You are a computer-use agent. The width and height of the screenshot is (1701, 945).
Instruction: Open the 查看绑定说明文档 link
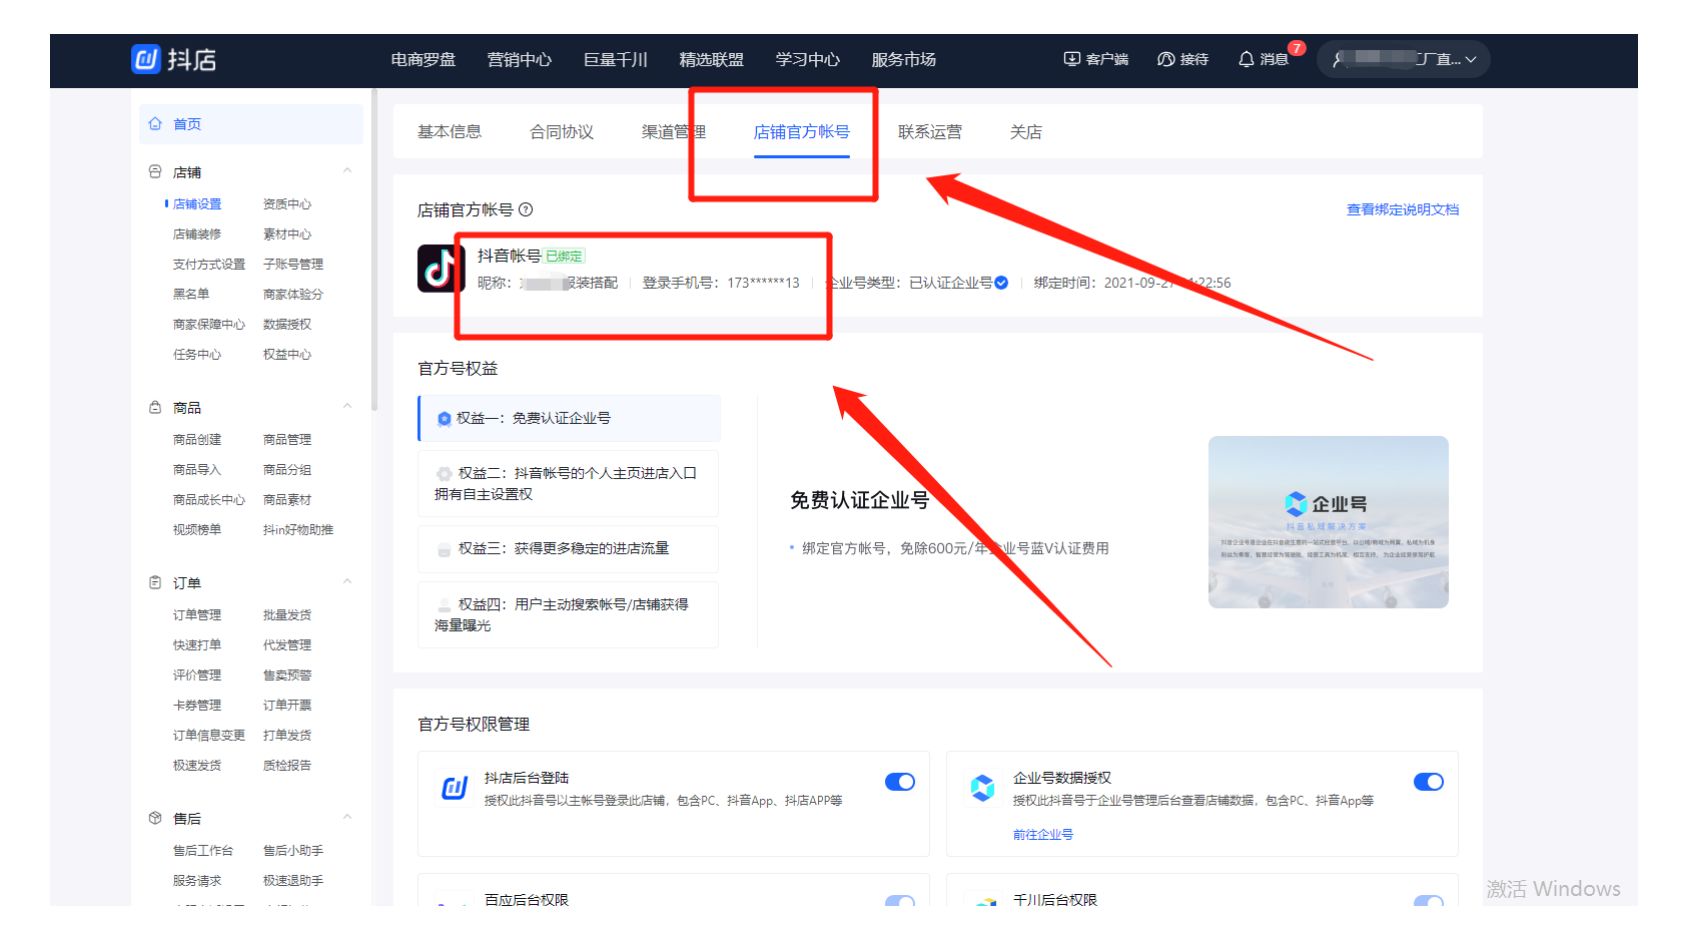pyautogui.click(x=1402, y=210)
